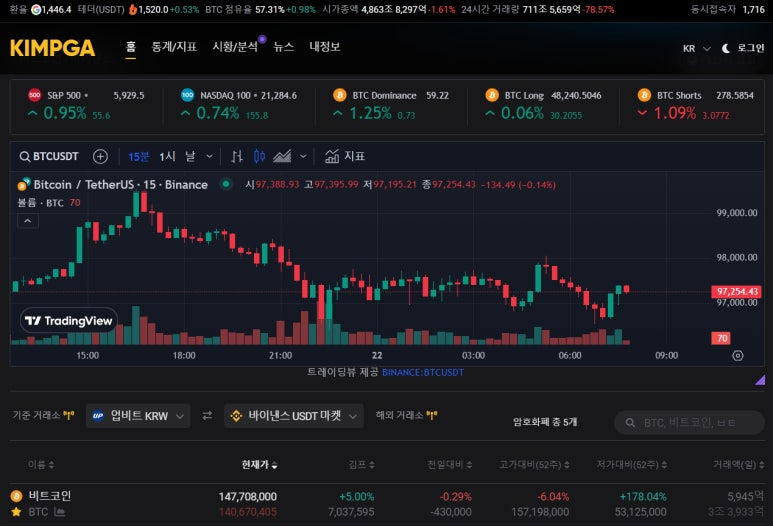
Task: Open the 업비트 KRW exchange dropdown
Action: click(138, 416)
